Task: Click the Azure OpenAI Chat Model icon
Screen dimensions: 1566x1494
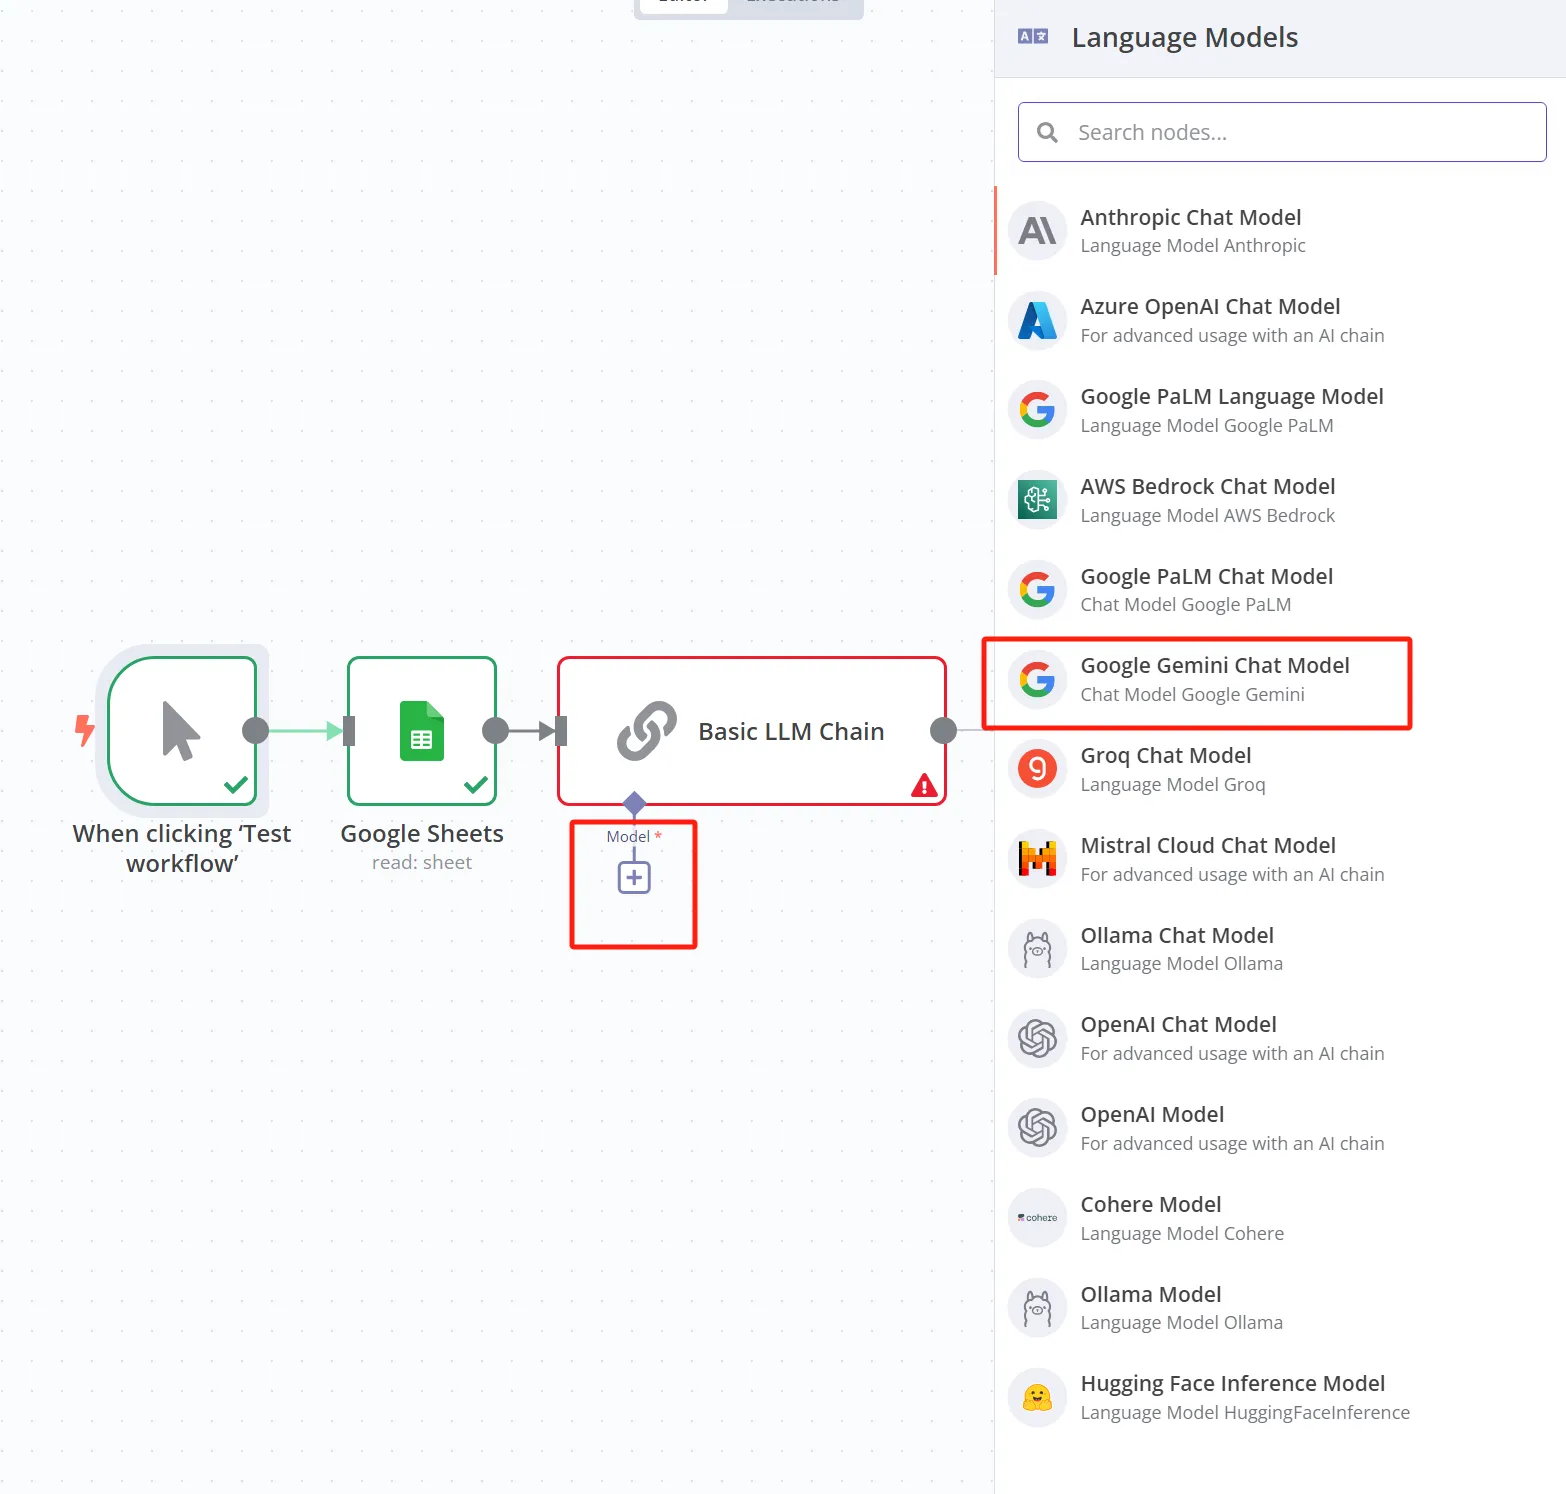Action: (x=1037, y=321)
